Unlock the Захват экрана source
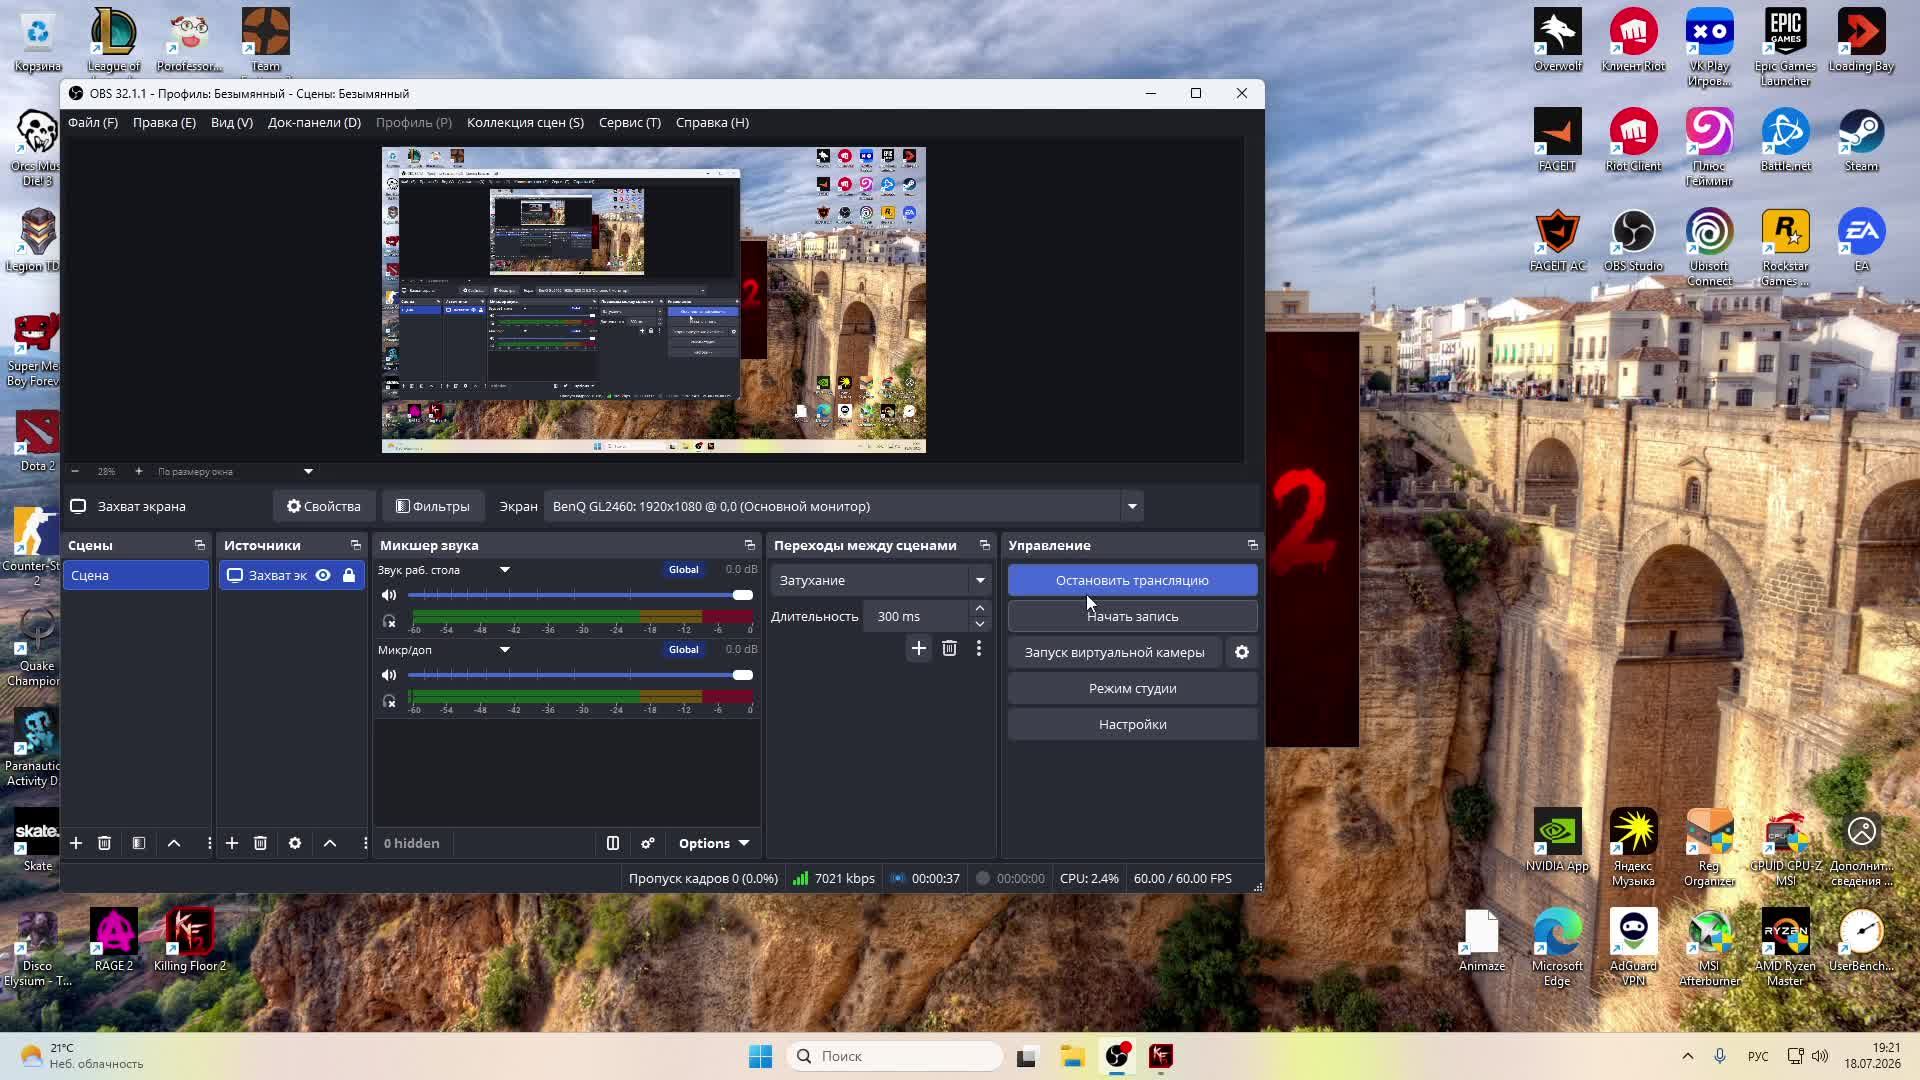 [x=349, y=575]
